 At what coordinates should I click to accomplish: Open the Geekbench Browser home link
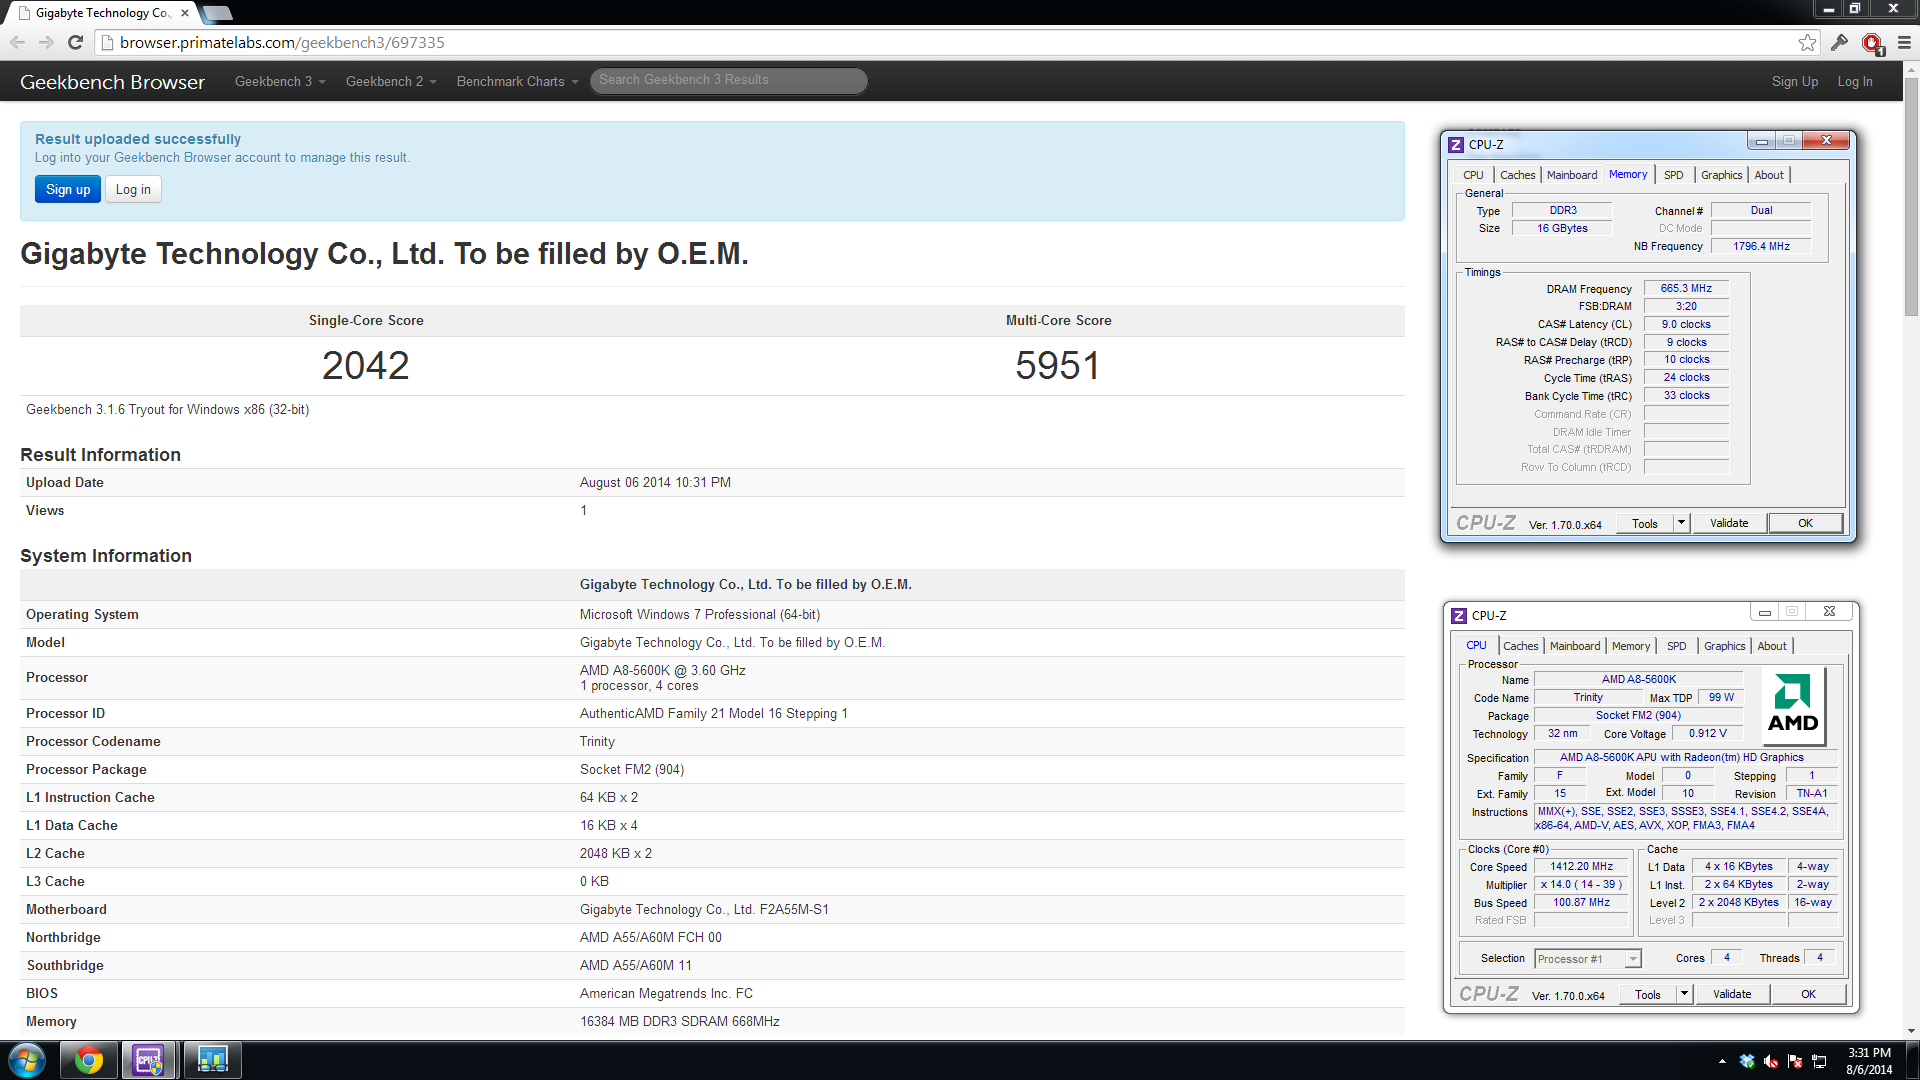(112, 82)
